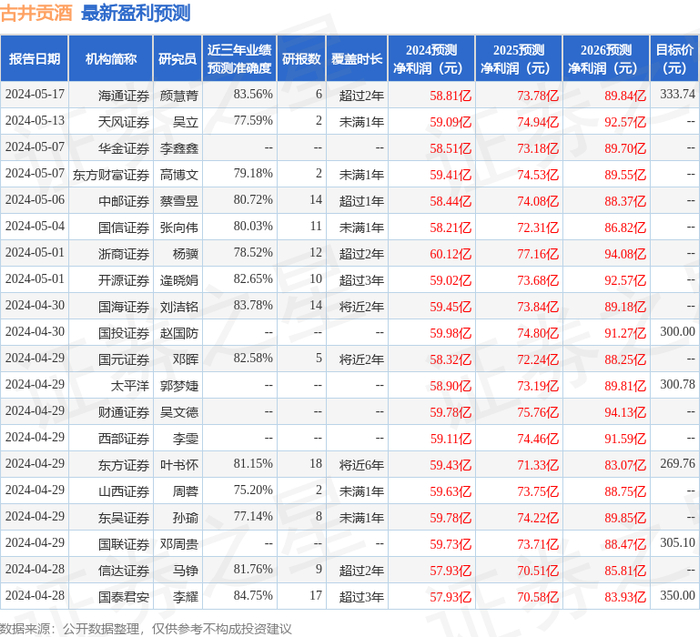Select the 2024-05-17 date cell
Viewport: 700px width, 637px height.
tap(35, 94)
